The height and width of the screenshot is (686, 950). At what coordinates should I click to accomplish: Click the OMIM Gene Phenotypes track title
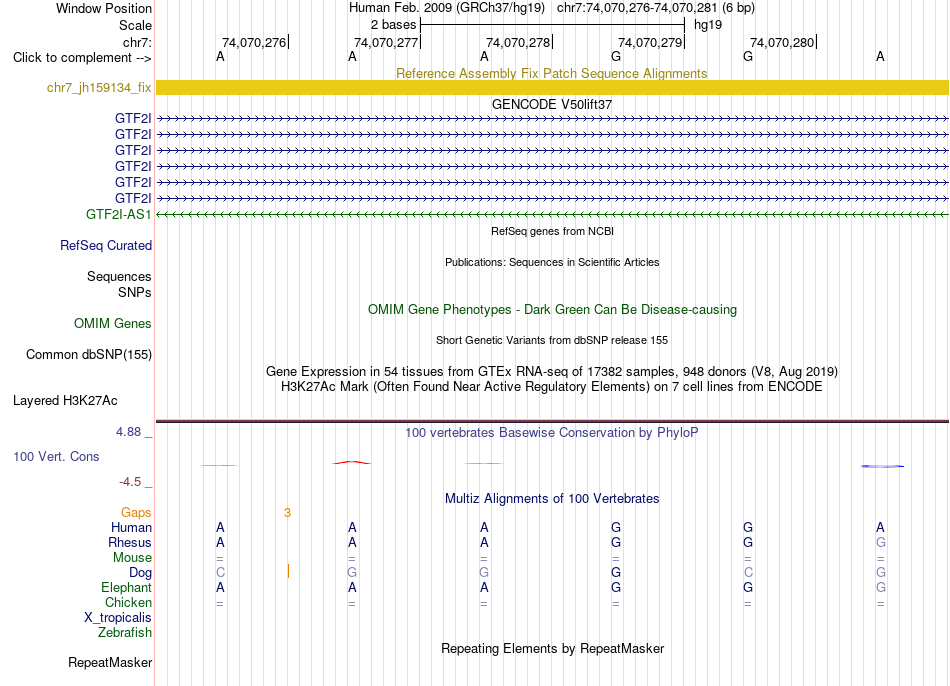click(552, 309)
